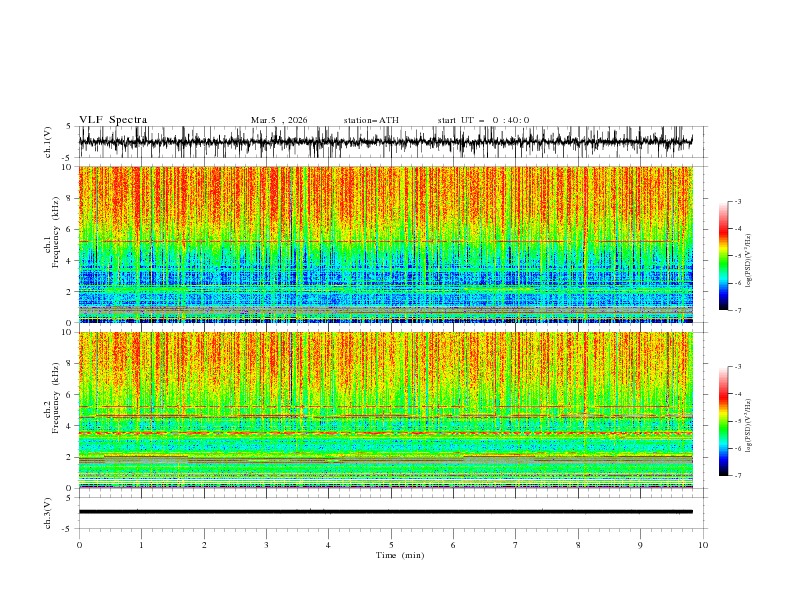Select the date text "Mar.5 , 2026"
The width and height of the screenshot is (792, 612).
(279, 120)
